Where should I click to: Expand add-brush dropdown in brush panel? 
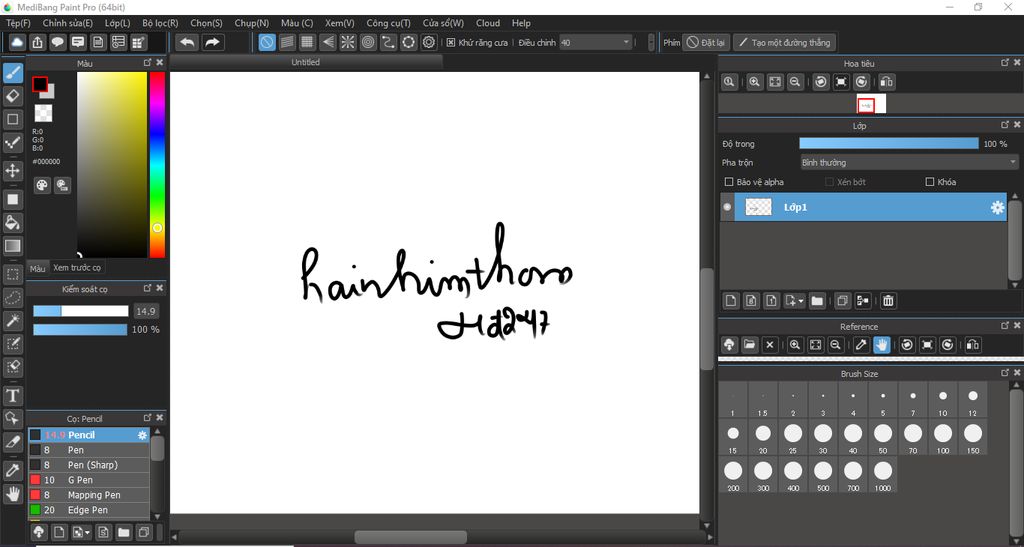click(88, 532)
